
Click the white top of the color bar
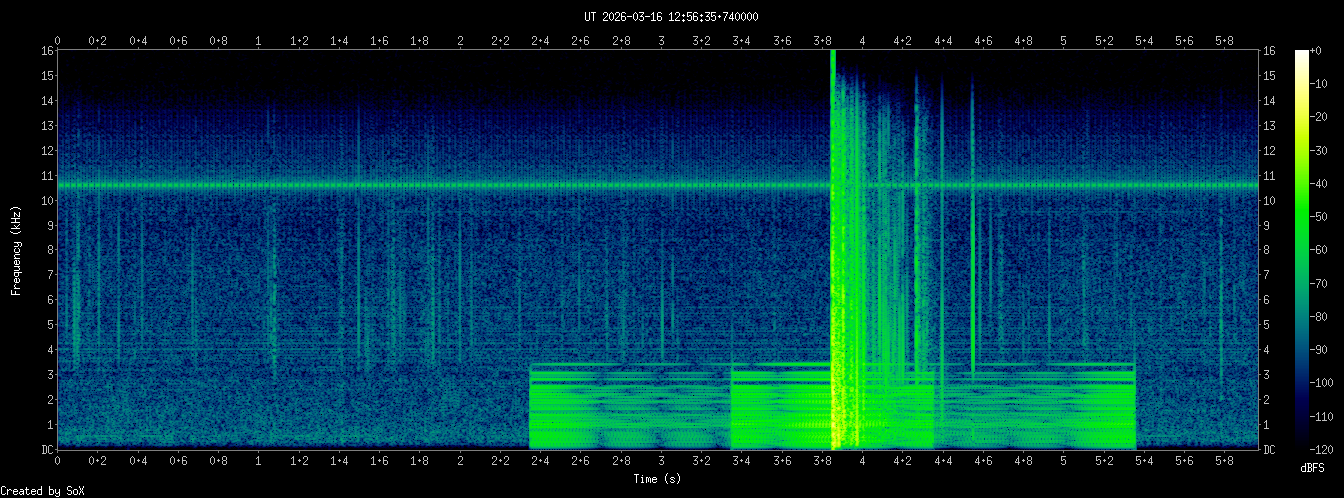[1302, 54]
